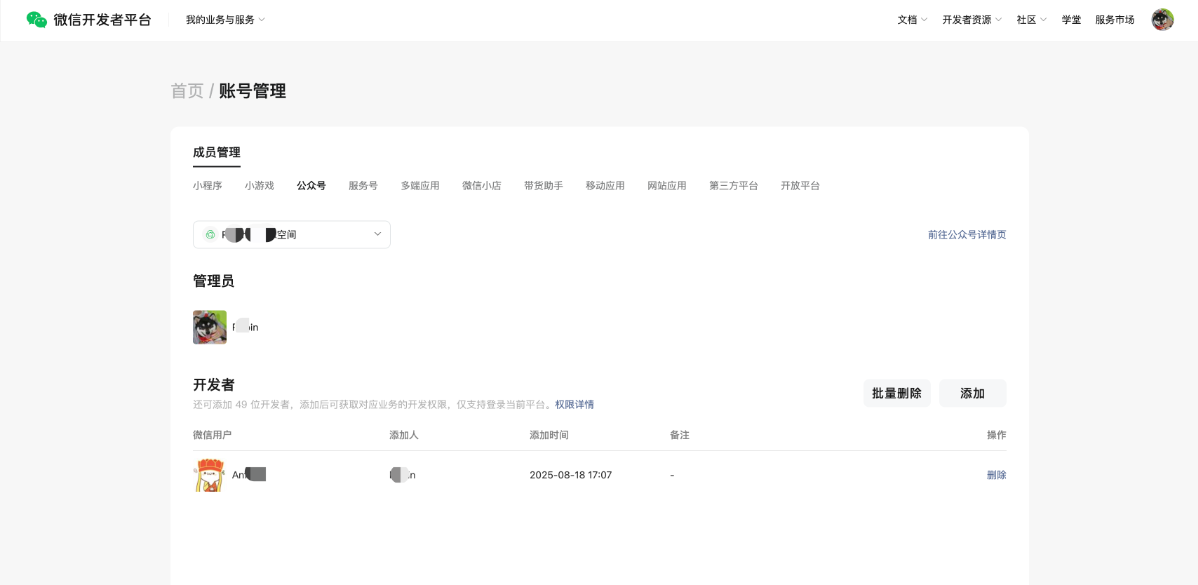Image resolution: width=1198 pixels, height=585 pixels.
Task: Select the 服务号 tab
Action: (x=363, y=186)
